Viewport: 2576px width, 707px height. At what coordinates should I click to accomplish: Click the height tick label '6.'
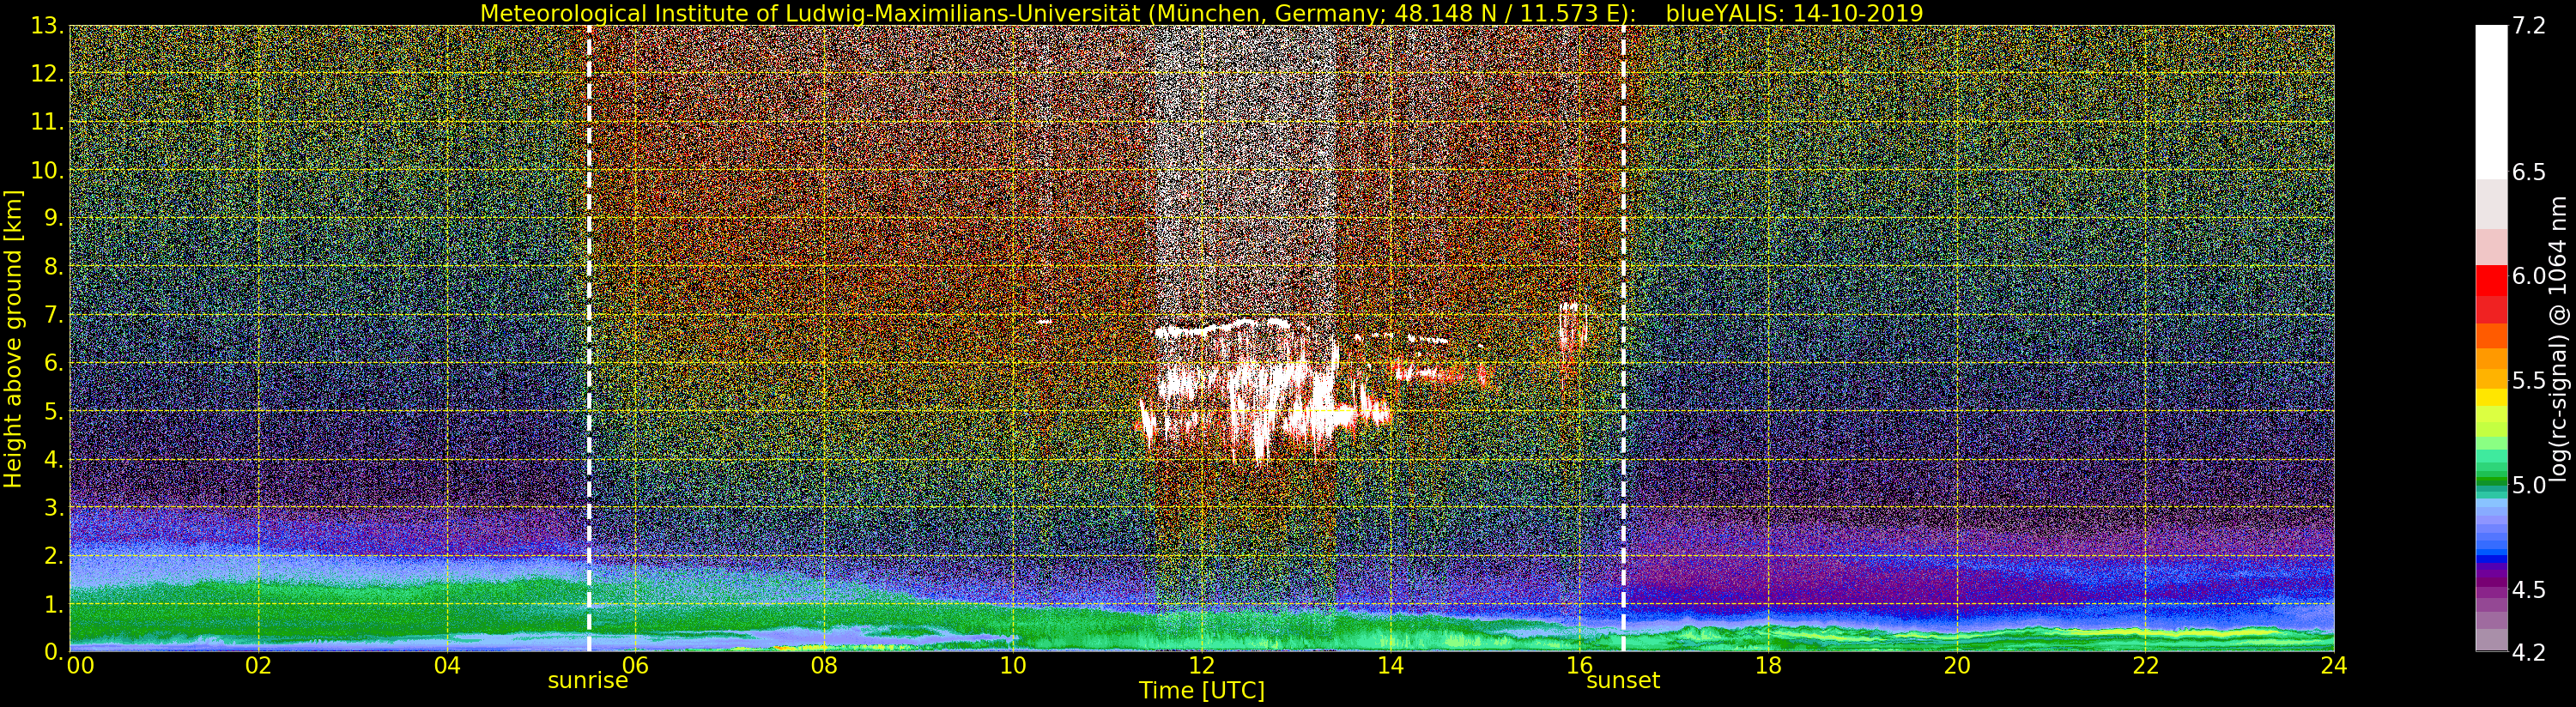coord(54,363)
